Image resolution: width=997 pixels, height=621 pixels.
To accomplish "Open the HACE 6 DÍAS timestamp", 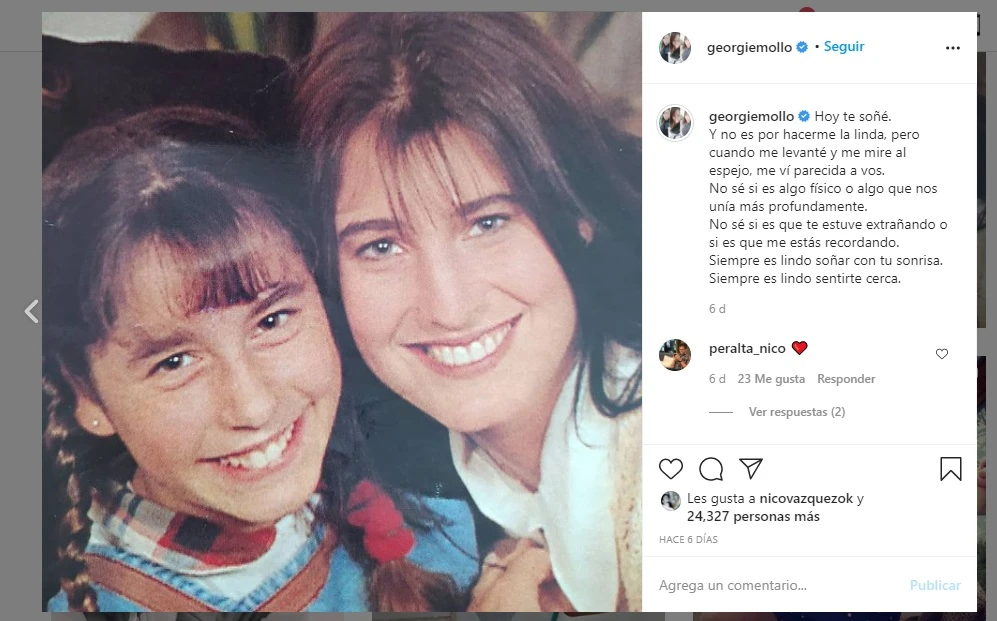I will [x=688, y=540].
